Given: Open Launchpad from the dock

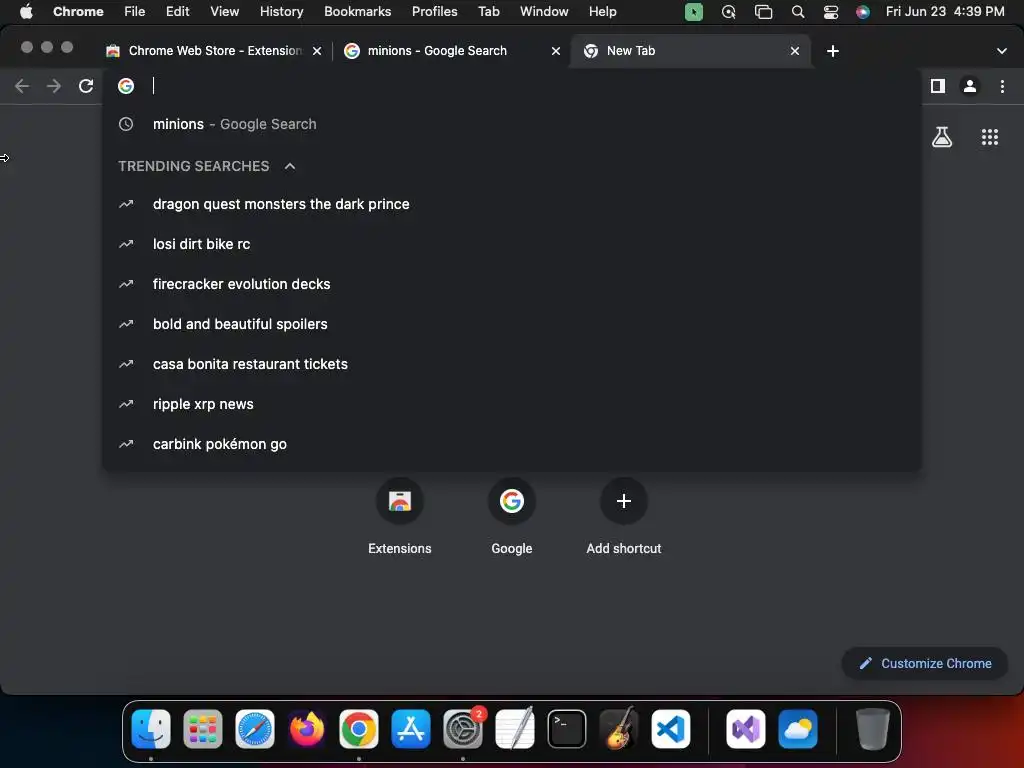Looking at the screenshot, I should 202,729.
